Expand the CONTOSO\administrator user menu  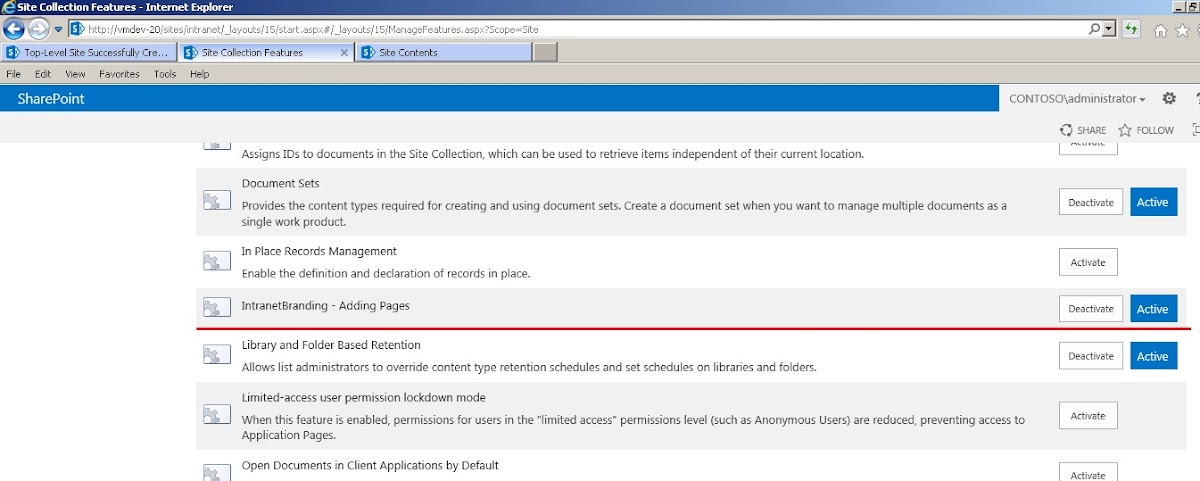click(1077, 99)
